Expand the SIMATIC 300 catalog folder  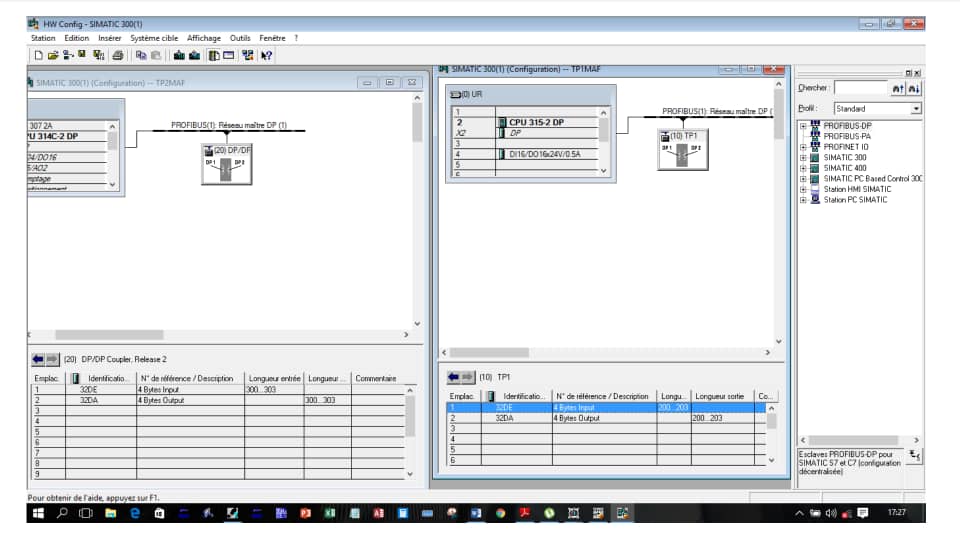click(803, 158)
